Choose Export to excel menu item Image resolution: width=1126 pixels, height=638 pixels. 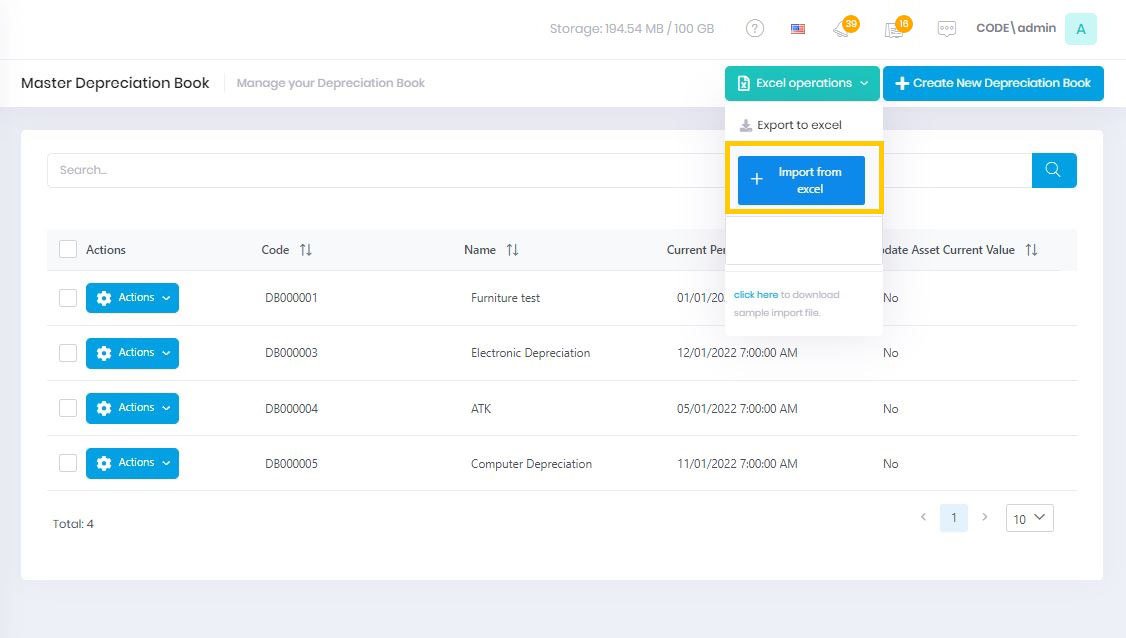pyautogui.click(x=798, y=125)
